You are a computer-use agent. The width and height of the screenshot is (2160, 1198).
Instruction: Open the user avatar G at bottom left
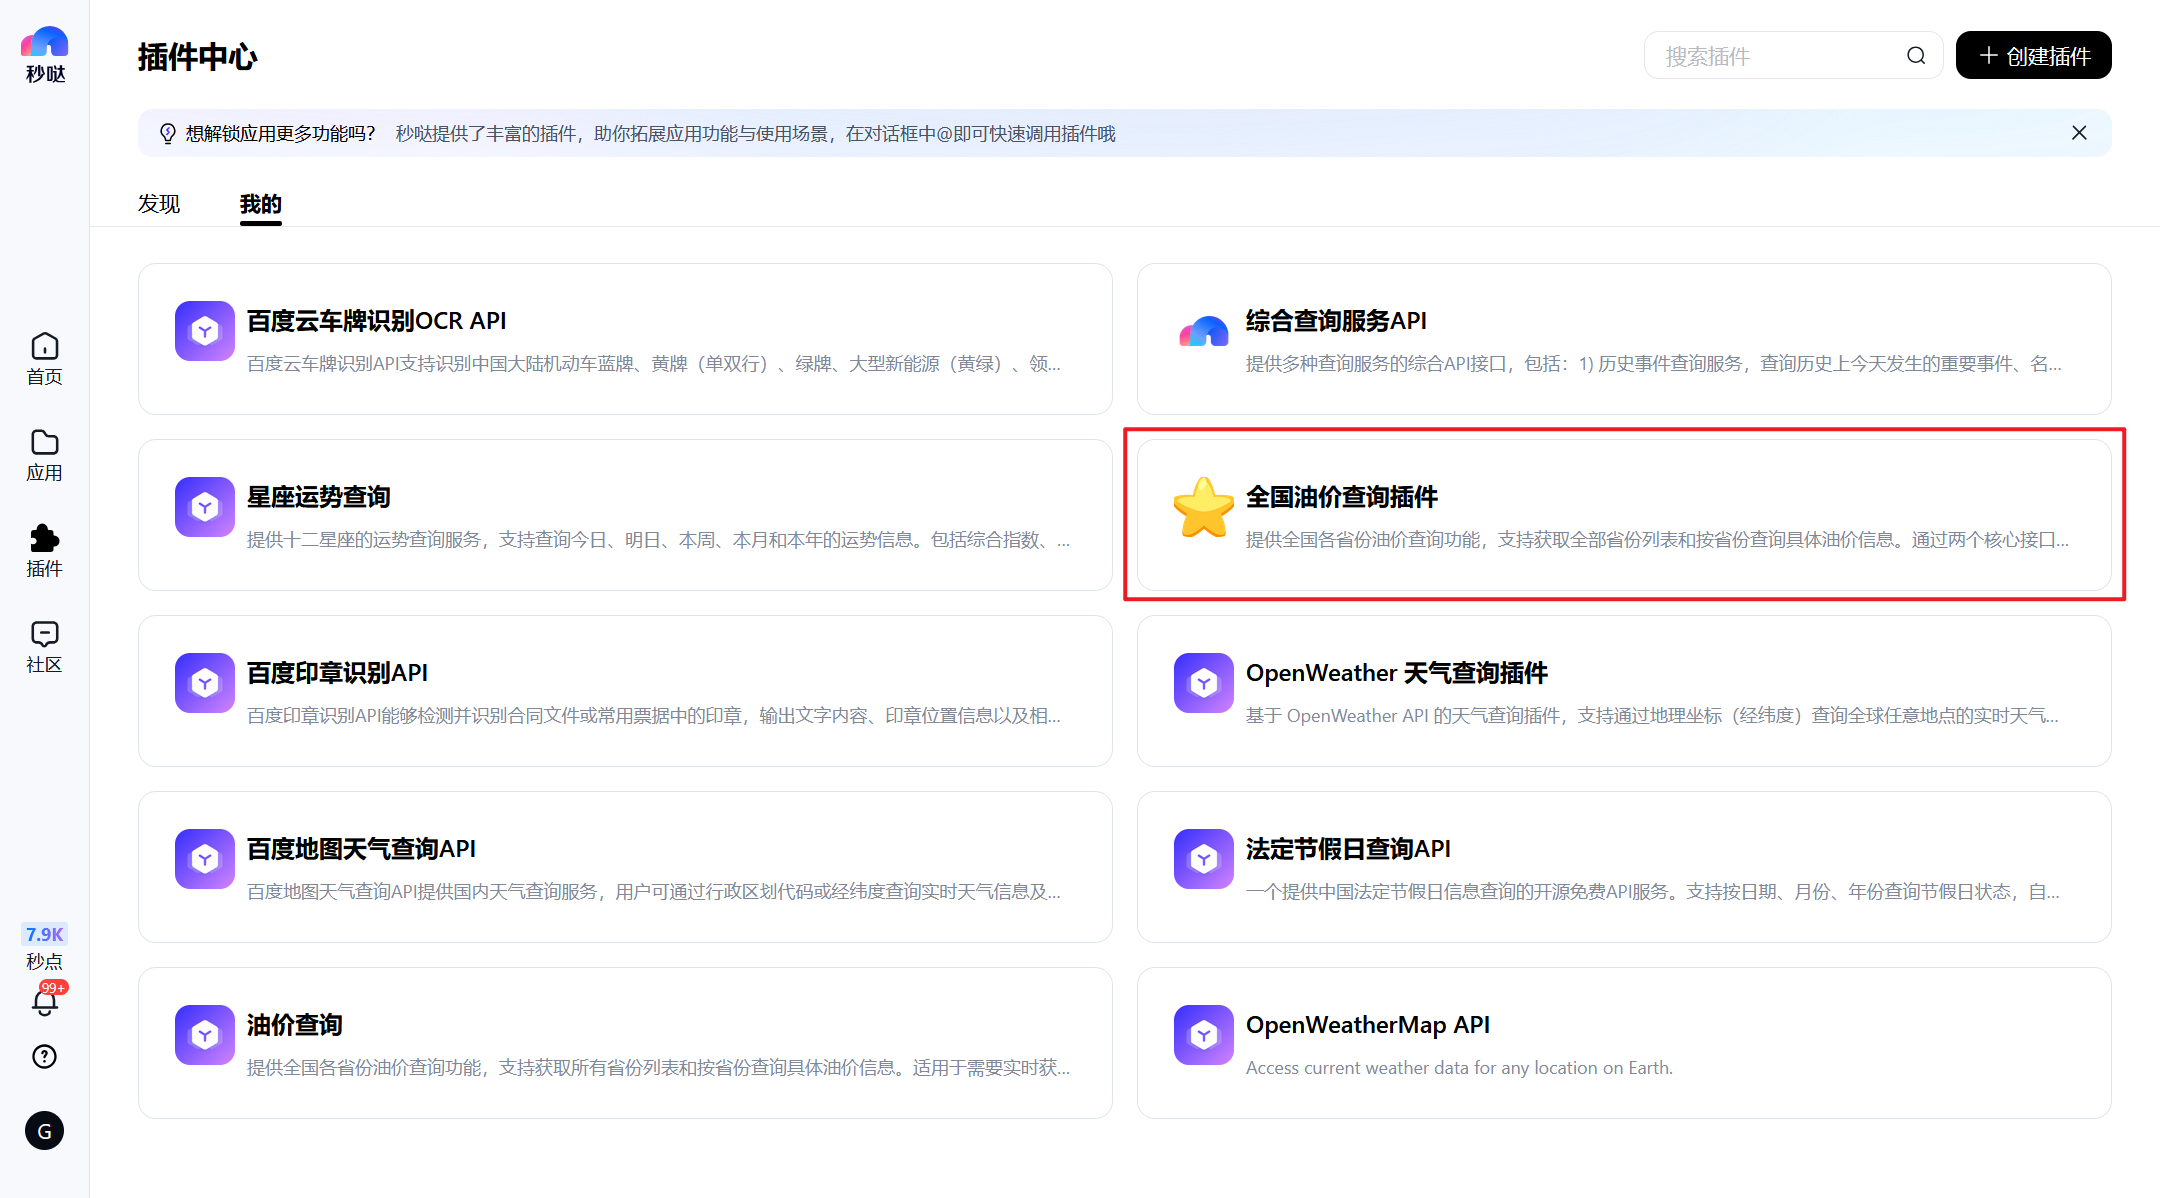click(x=44, y=1131)
